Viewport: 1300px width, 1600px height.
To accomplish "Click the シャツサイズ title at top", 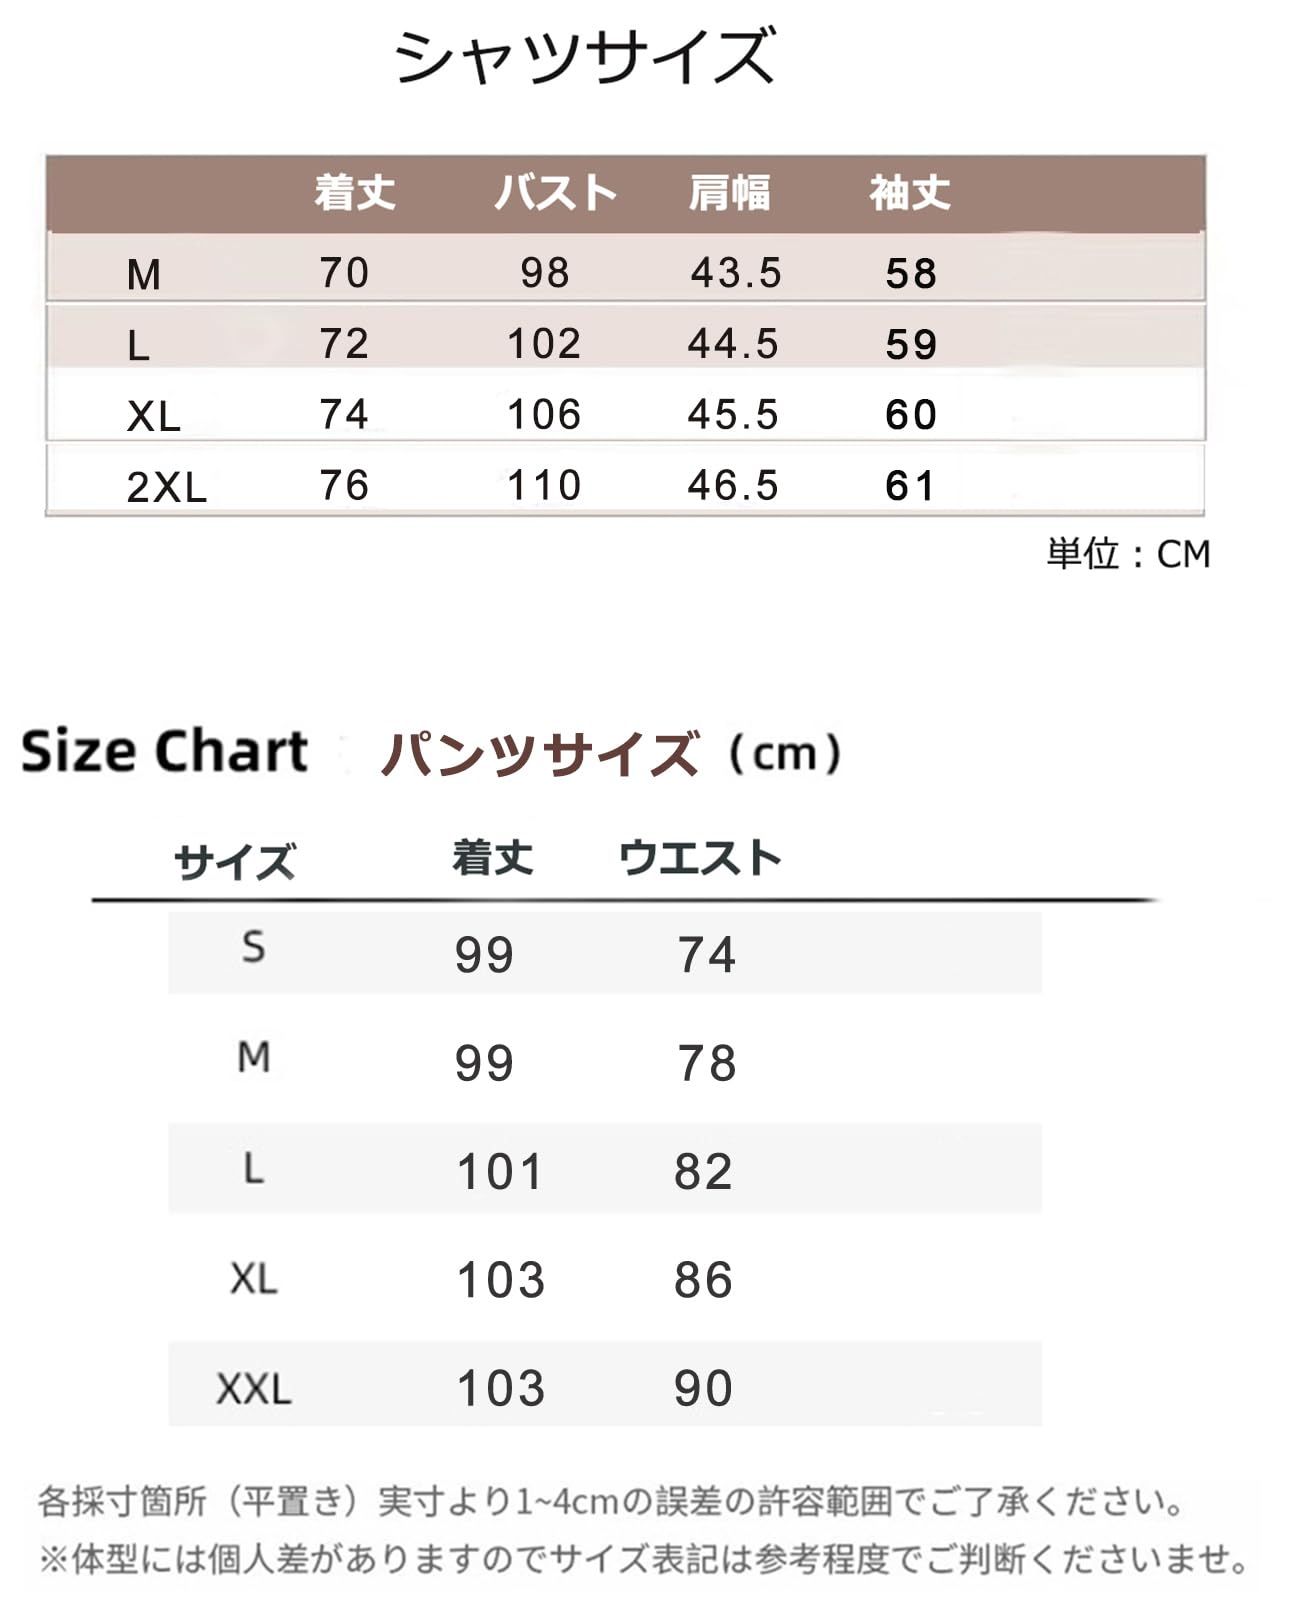I will (x=585, y=56).
